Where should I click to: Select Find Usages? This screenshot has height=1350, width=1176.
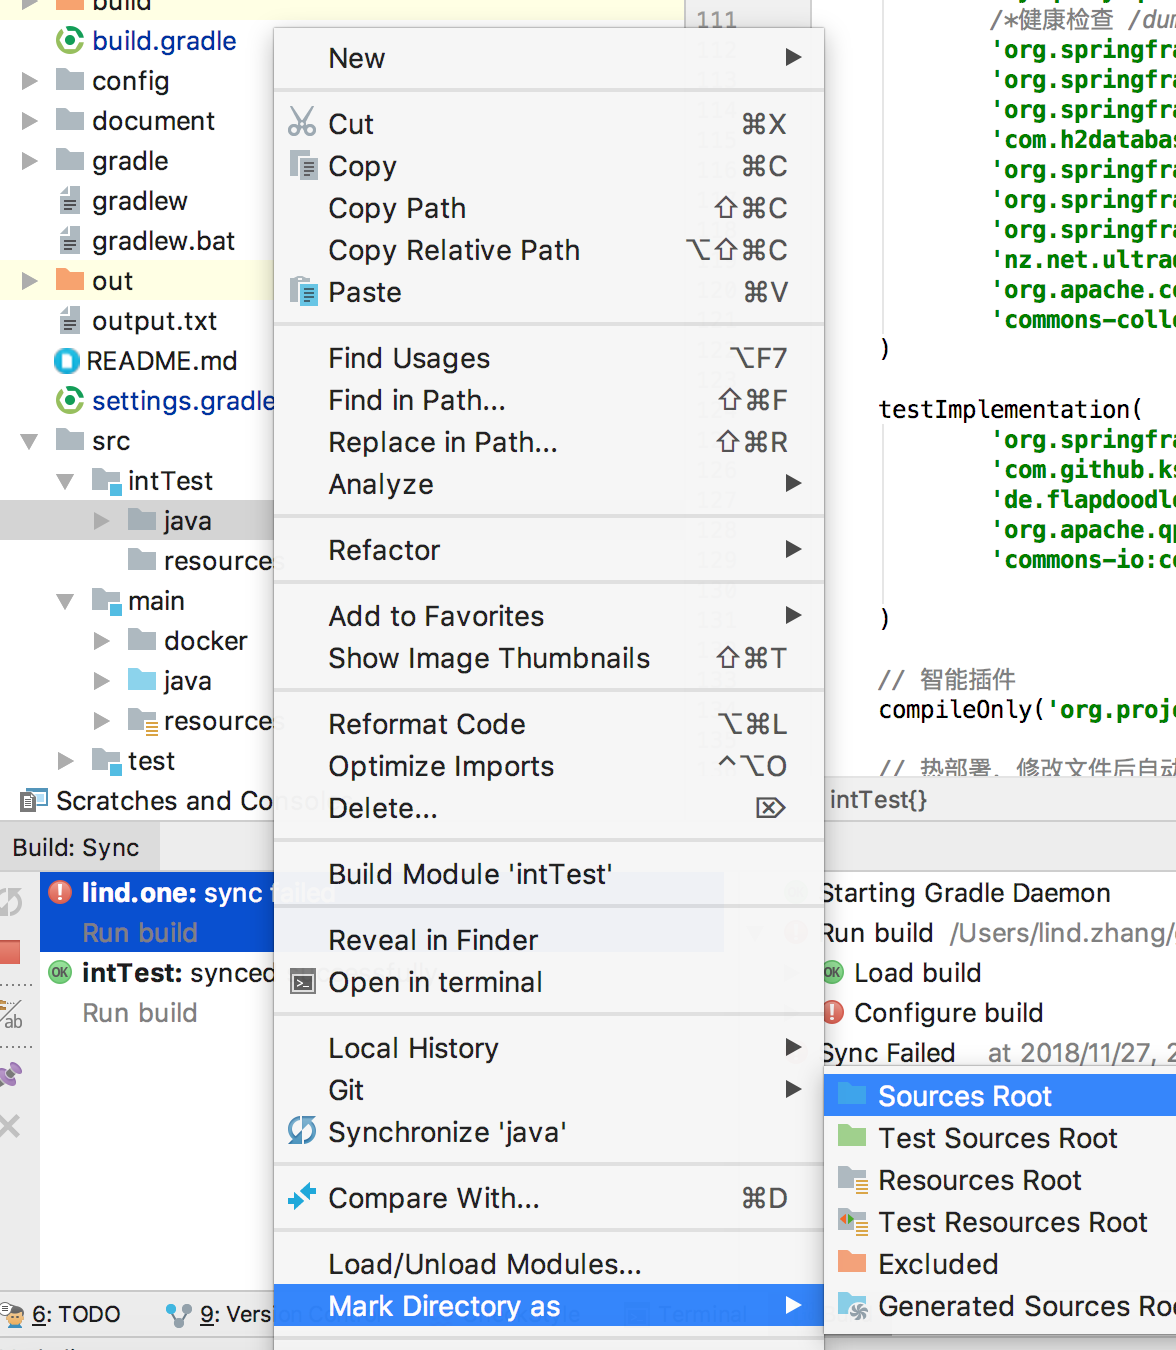click(549, 358)
